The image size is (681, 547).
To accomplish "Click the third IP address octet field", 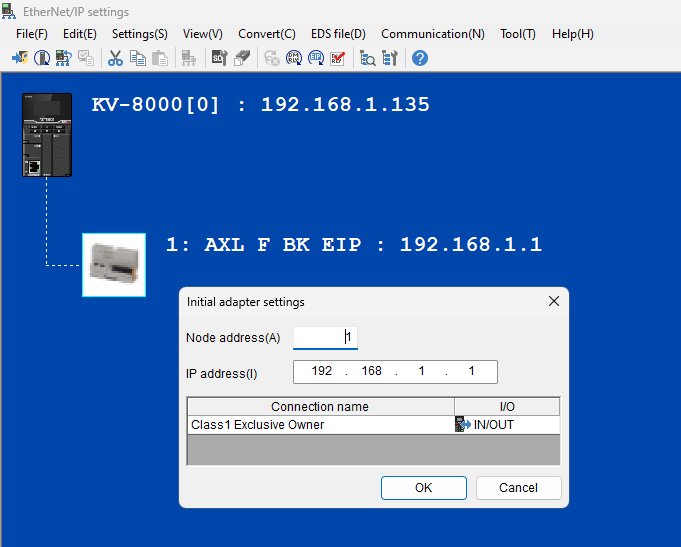I will click(421, 371).
